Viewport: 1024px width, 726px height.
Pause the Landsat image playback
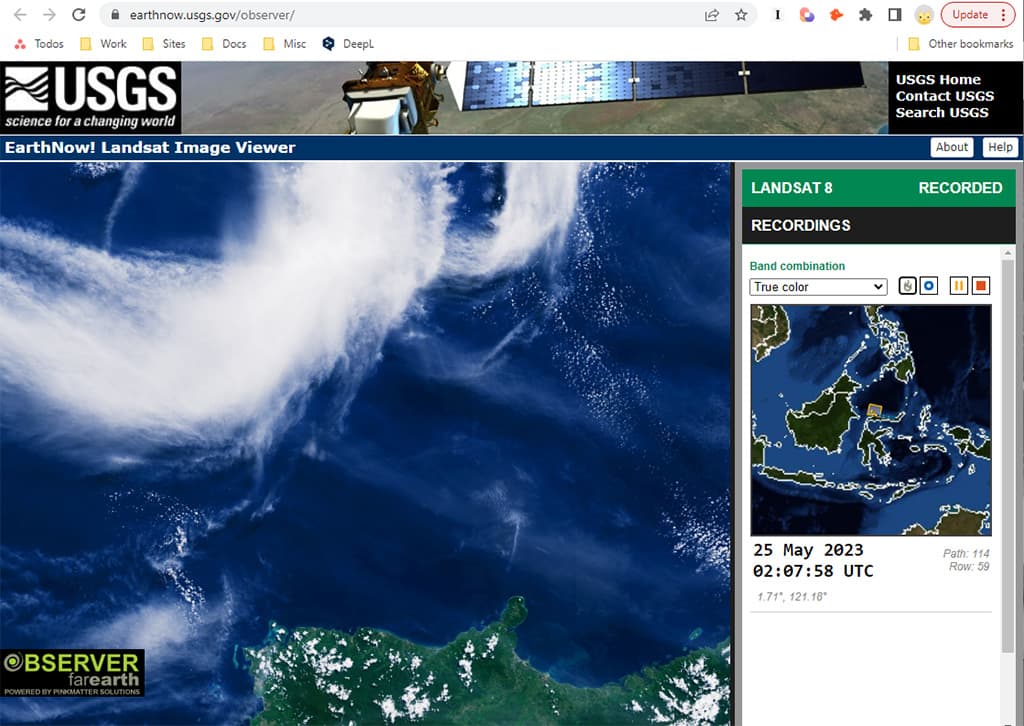tap(957, 285)
